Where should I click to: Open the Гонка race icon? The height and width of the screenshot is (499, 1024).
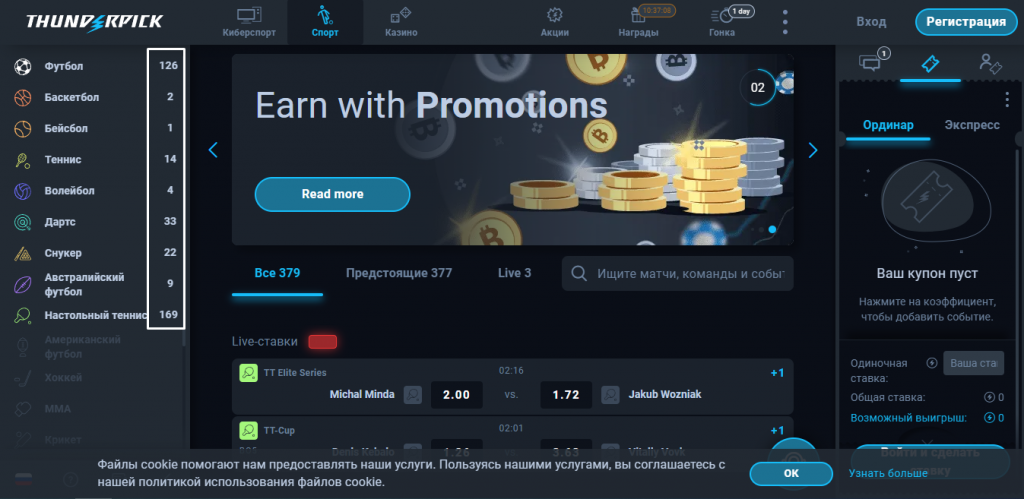[722, 15]
